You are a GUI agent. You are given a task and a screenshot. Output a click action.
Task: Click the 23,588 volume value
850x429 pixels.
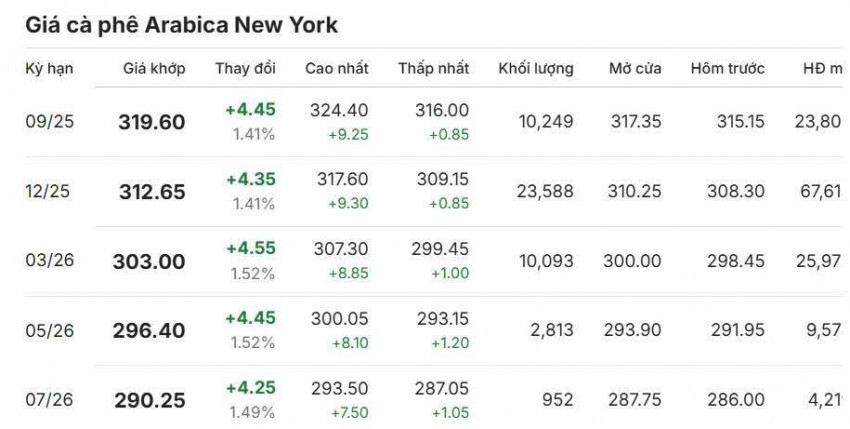(547, 192)
